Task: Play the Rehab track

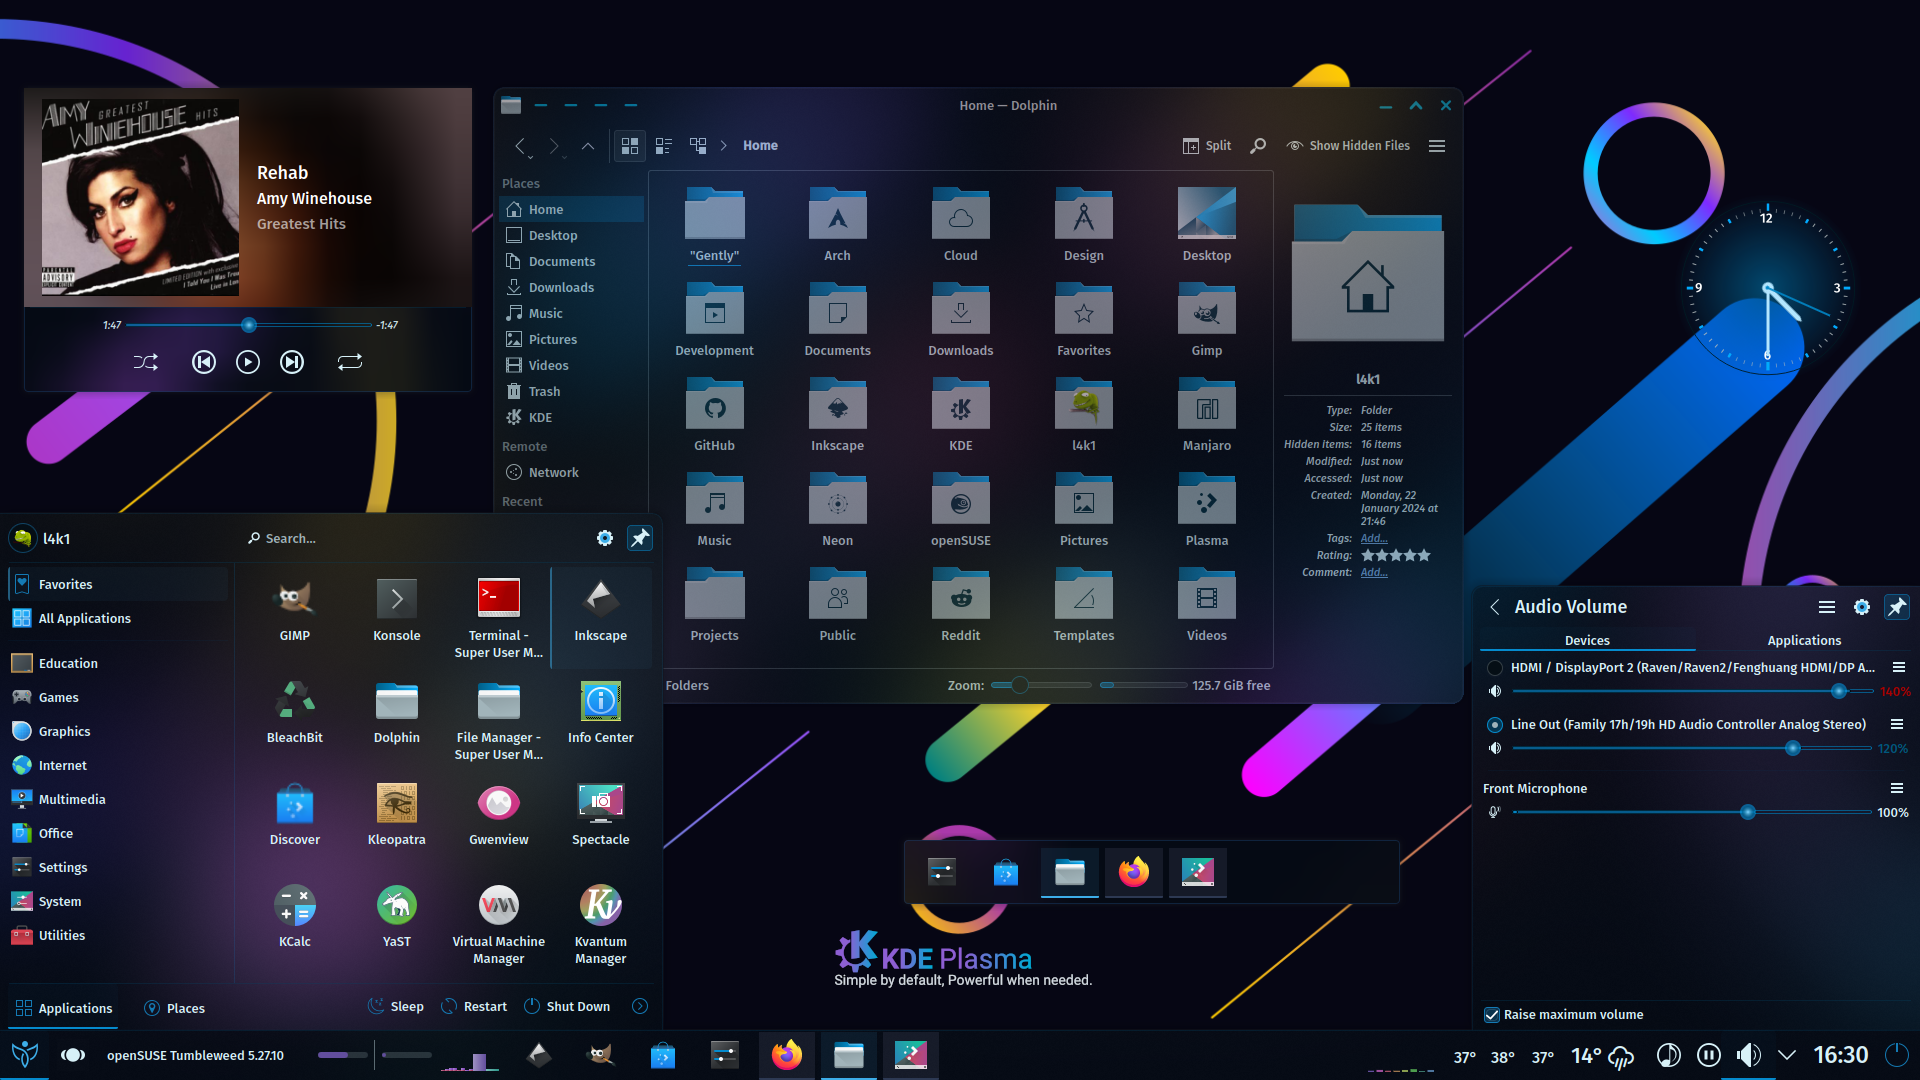Action: 248,362
